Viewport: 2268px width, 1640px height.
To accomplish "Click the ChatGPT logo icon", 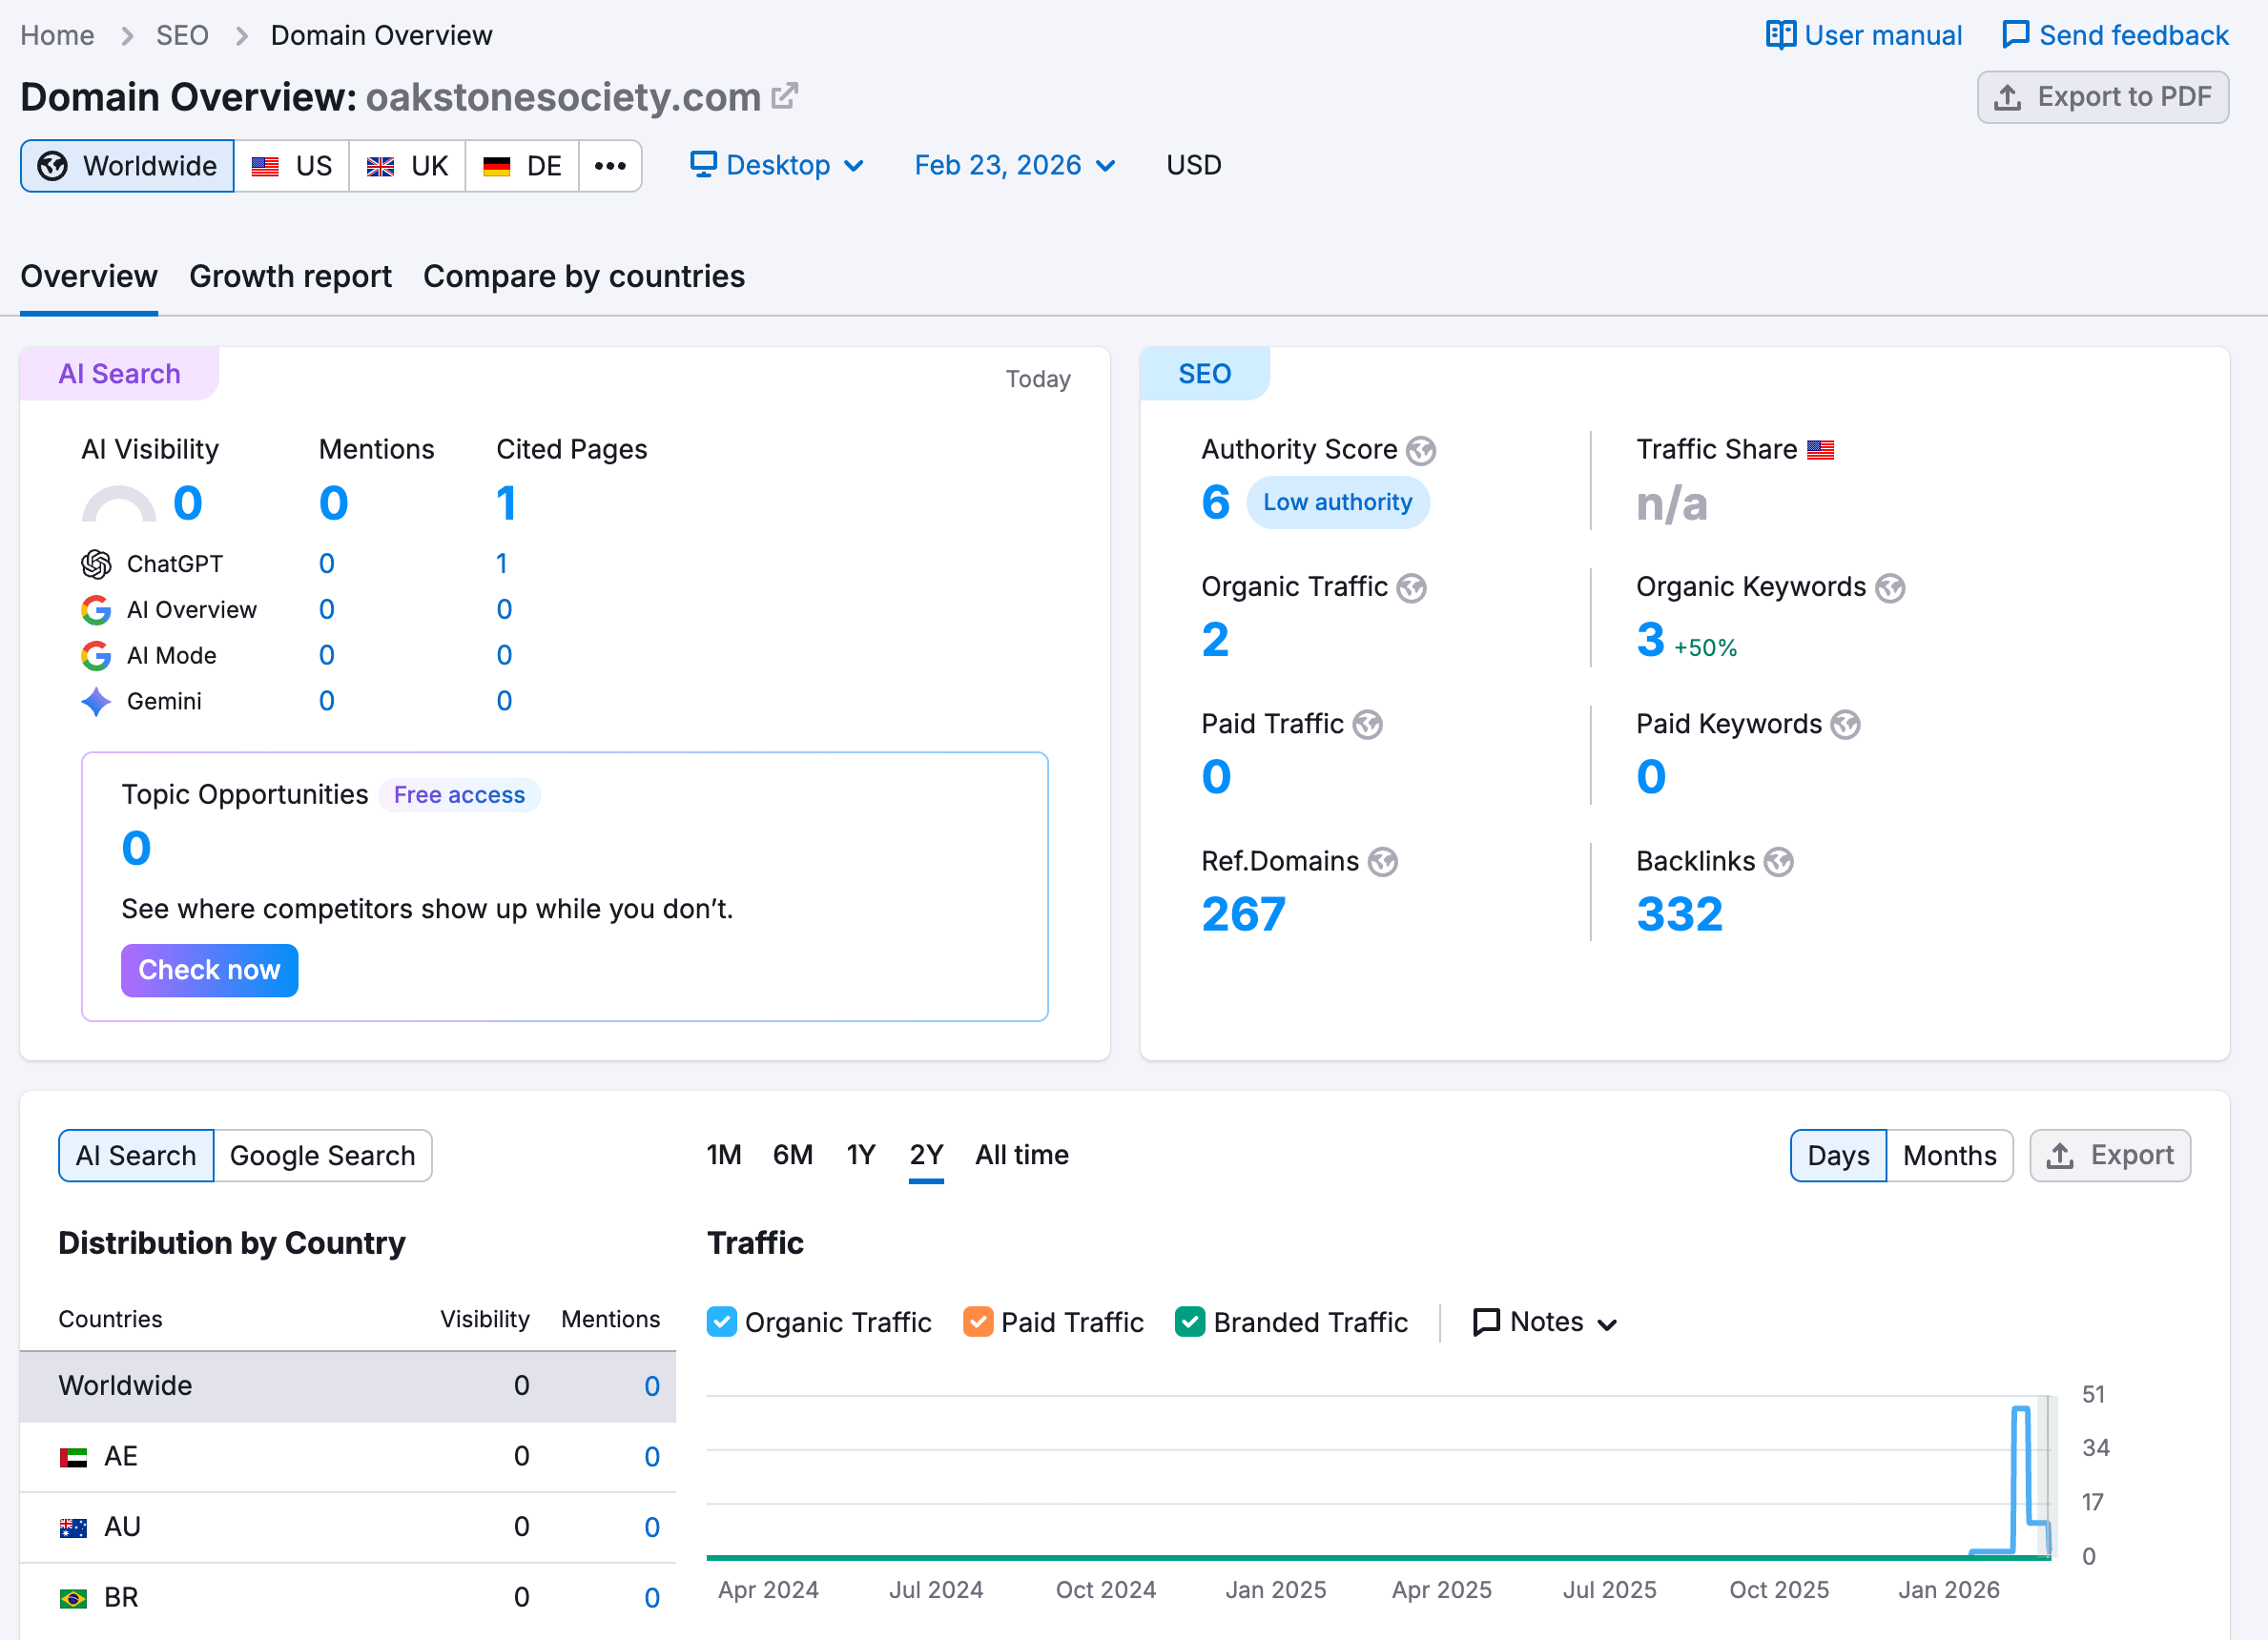I will coord(96,564).
